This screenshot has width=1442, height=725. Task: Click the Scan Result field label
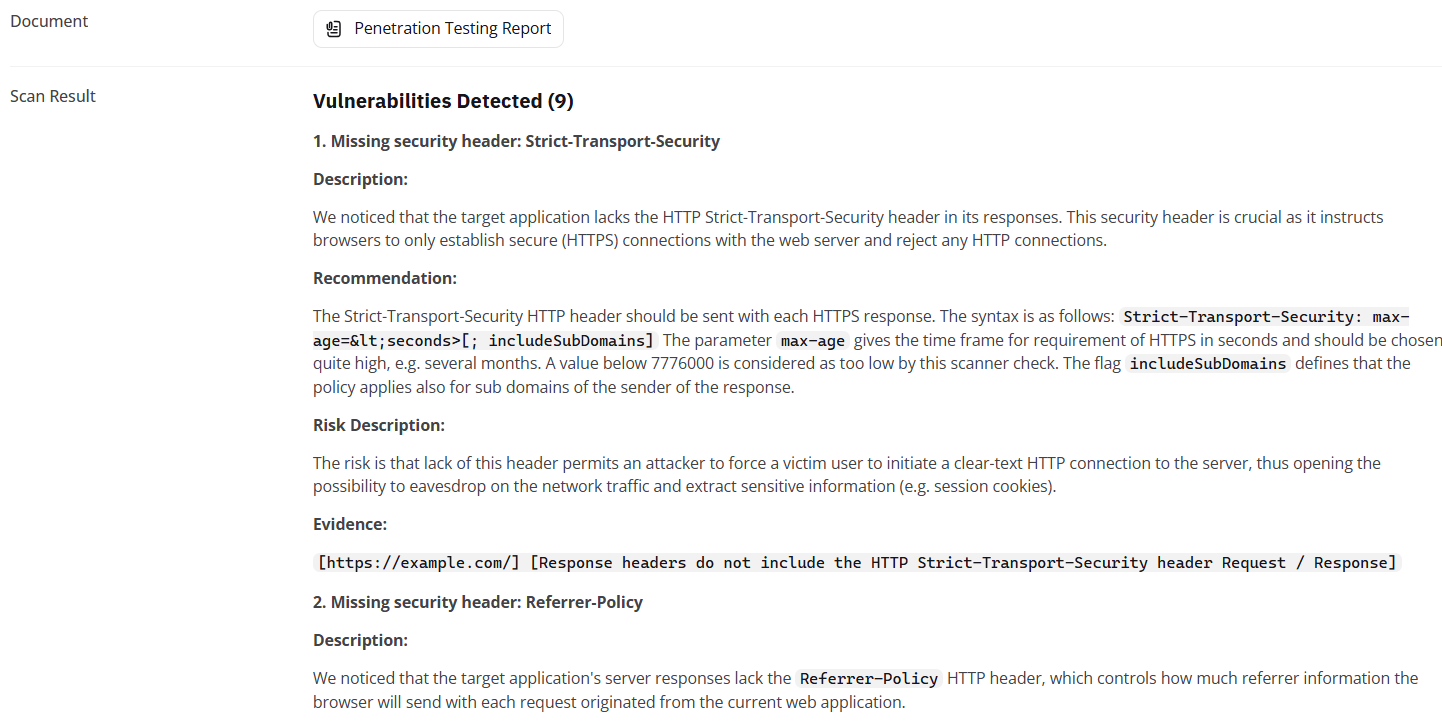[53, 96]
